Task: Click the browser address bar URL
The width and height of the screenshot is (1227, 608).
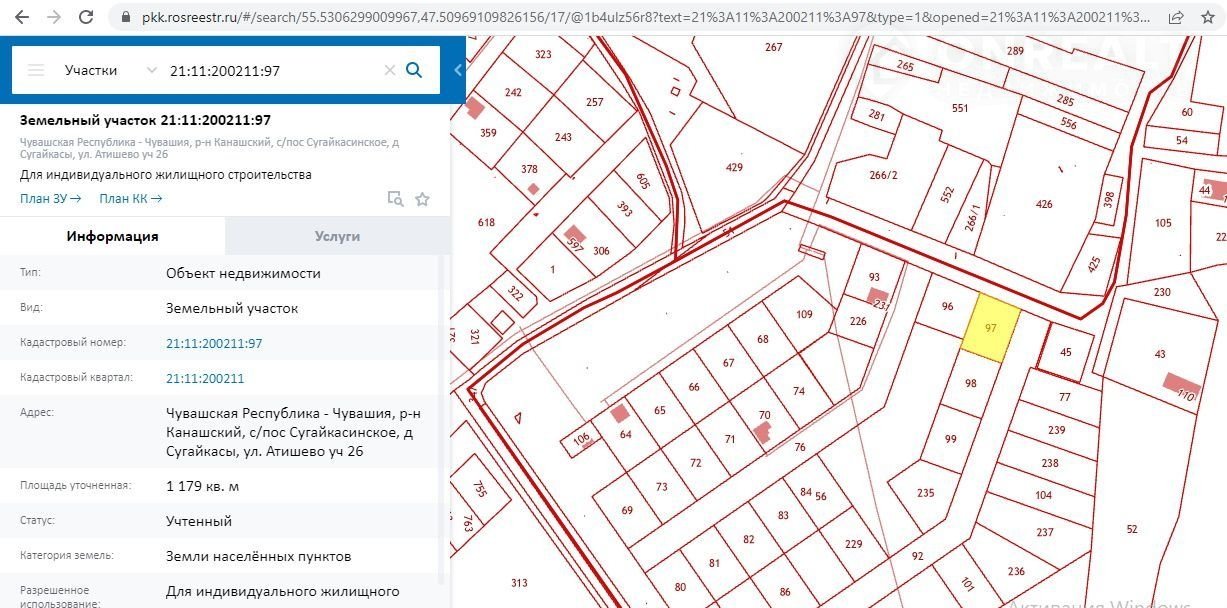Action: [x=640, y=17]
